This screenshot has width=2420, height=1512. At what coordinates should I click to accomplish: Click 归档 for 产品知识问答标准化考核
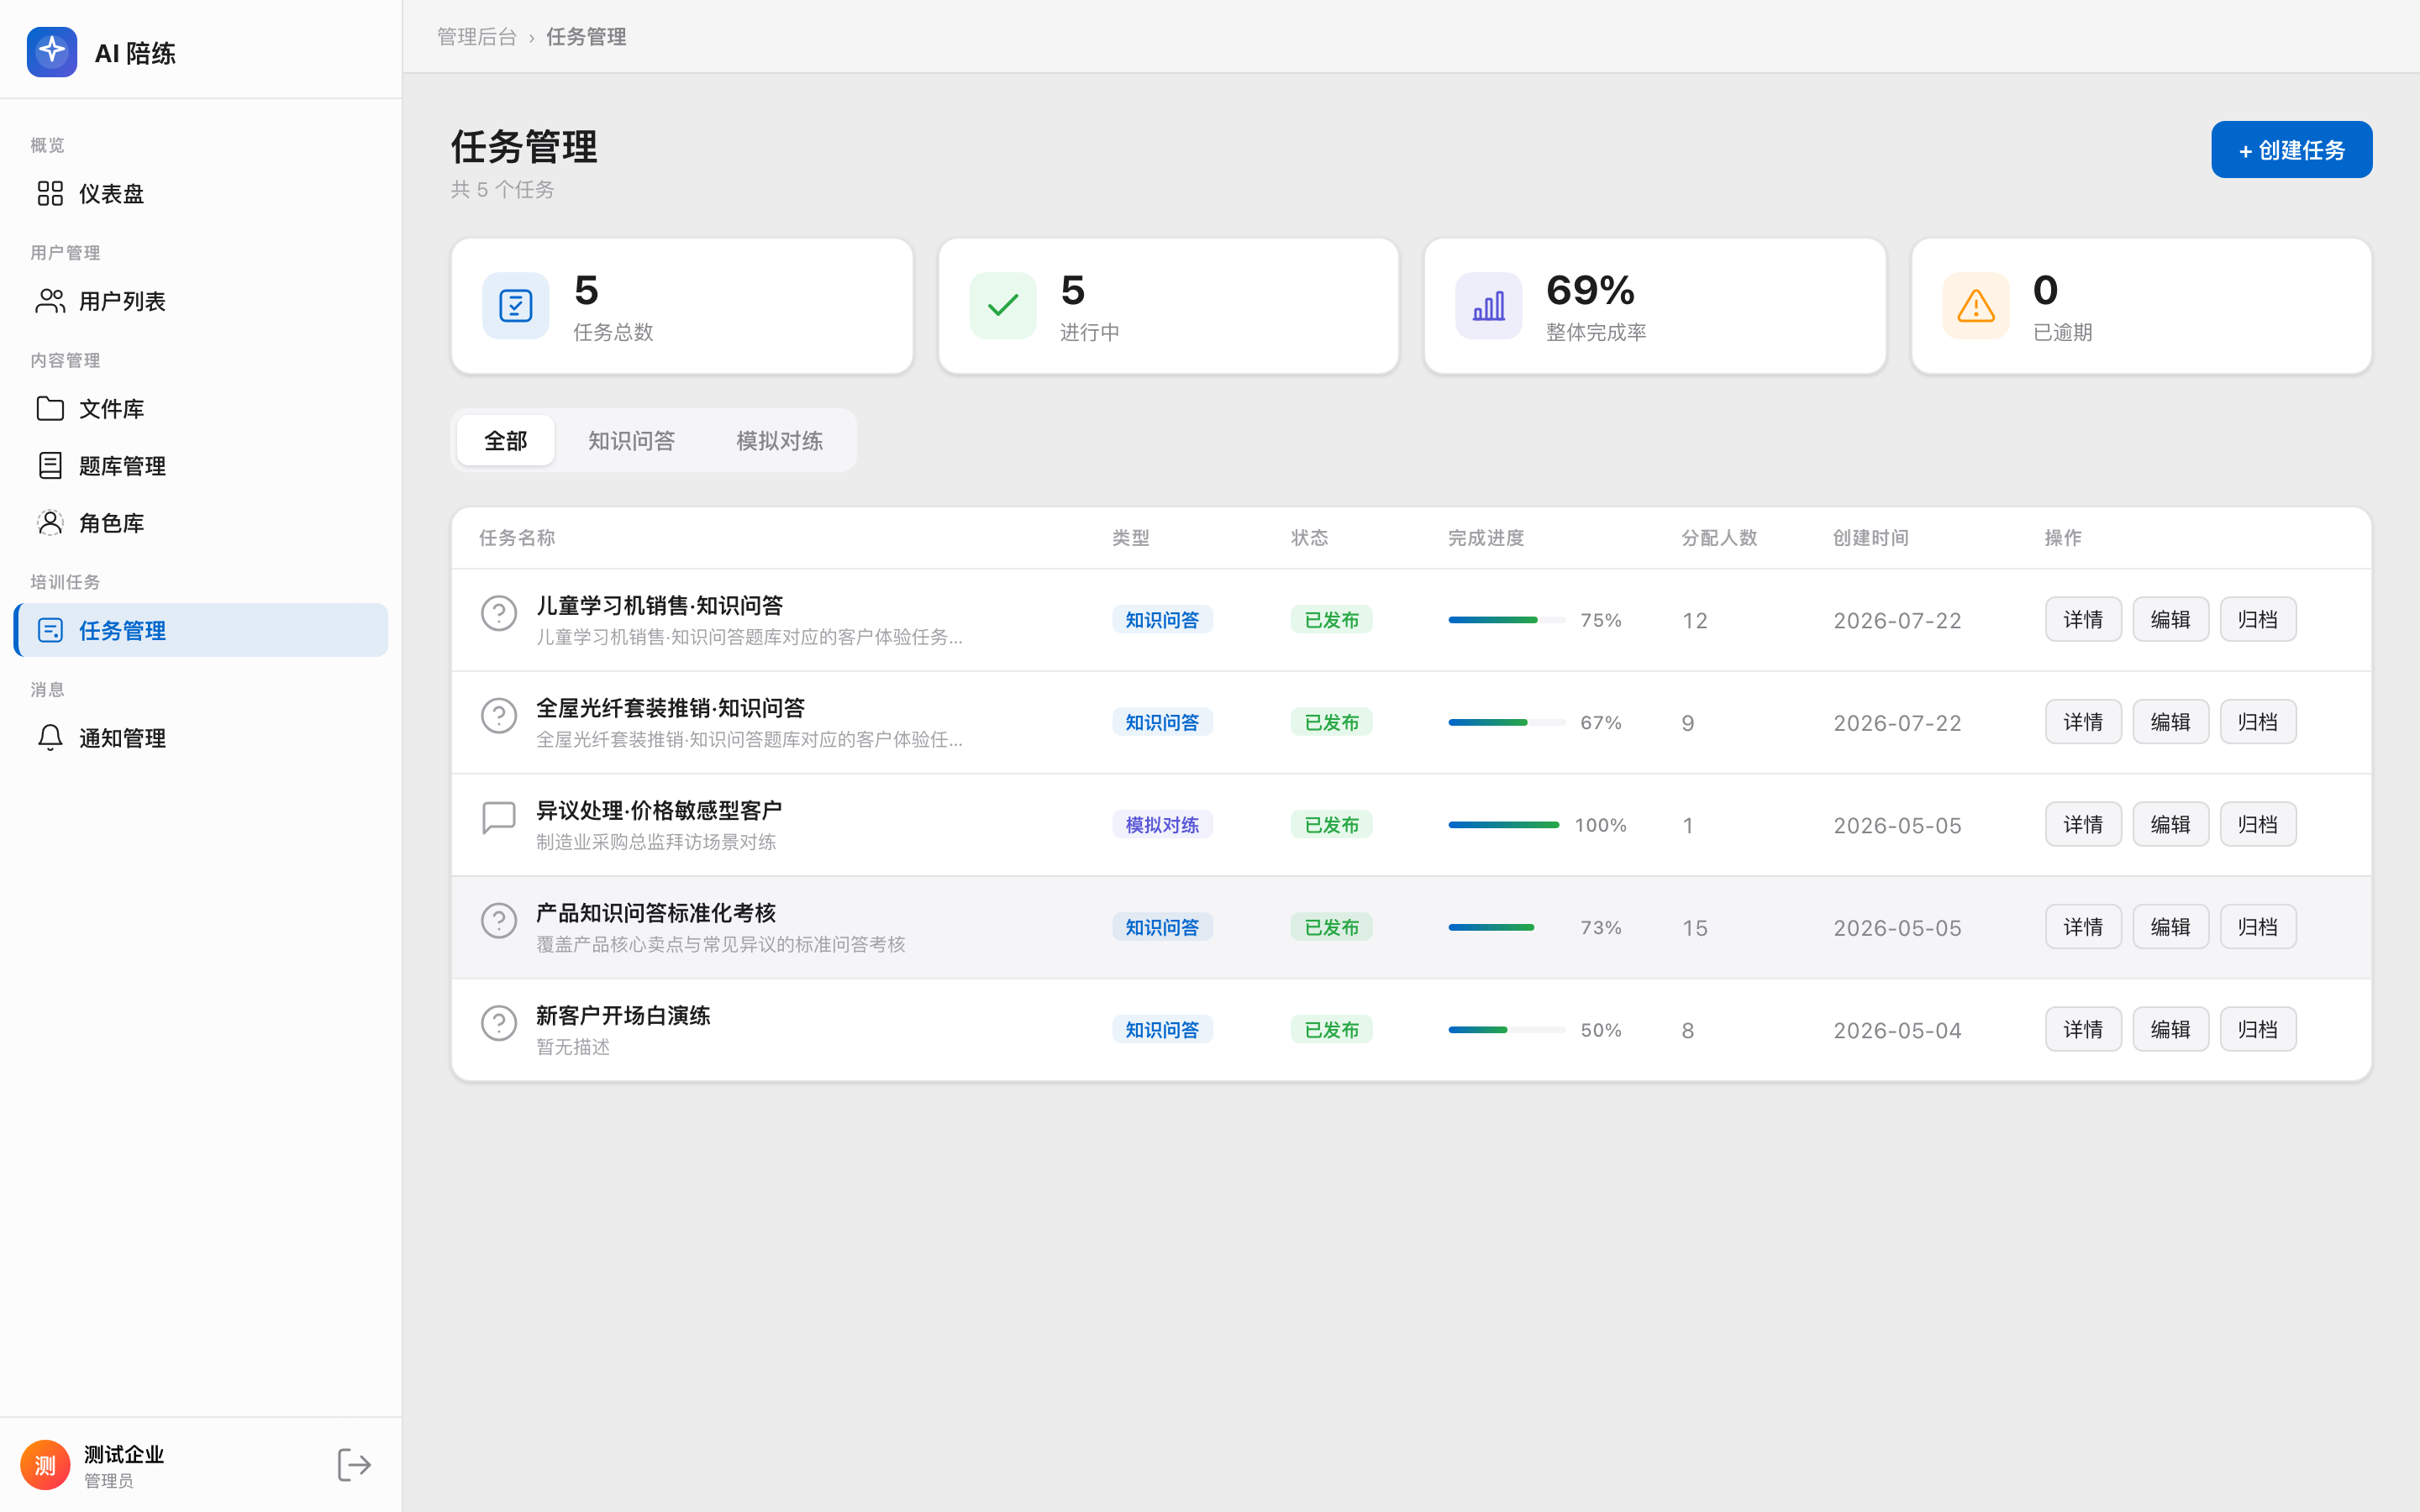coord(2258,927)
